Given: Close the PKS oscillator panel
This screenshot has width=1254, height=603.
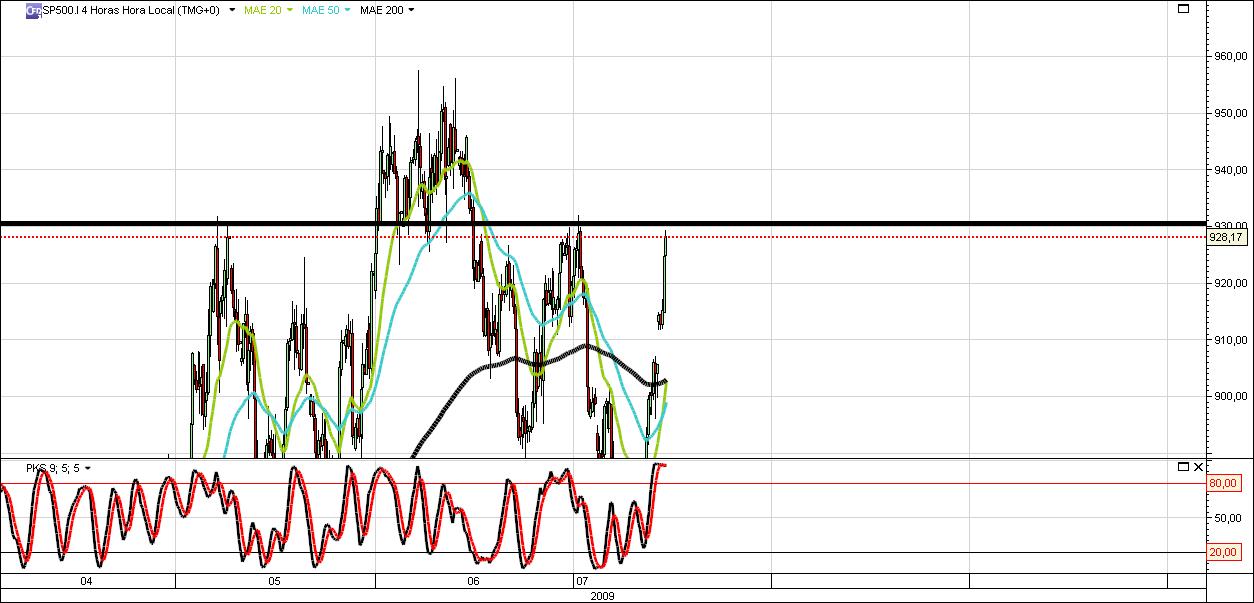Looking at the screenshot, I should click(x=1198, y=467).
